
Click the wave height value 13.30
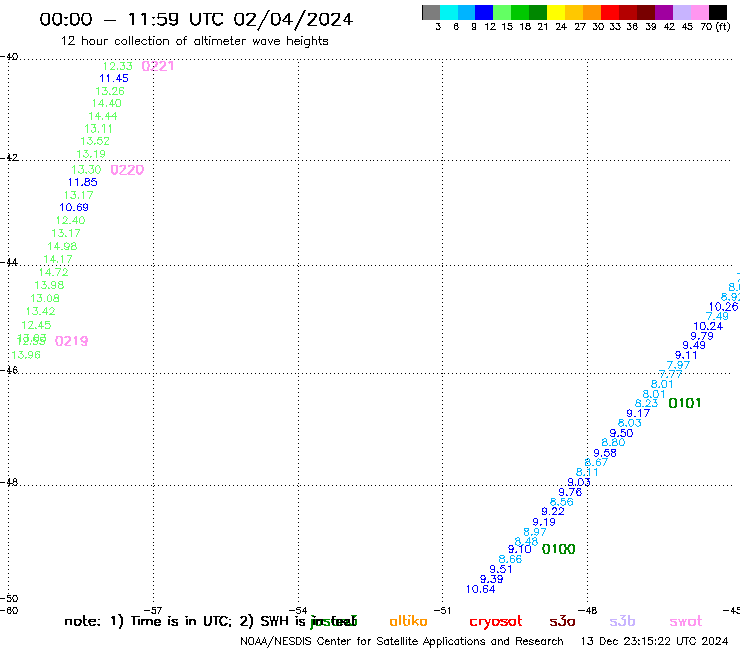click(x=86, y=170)
